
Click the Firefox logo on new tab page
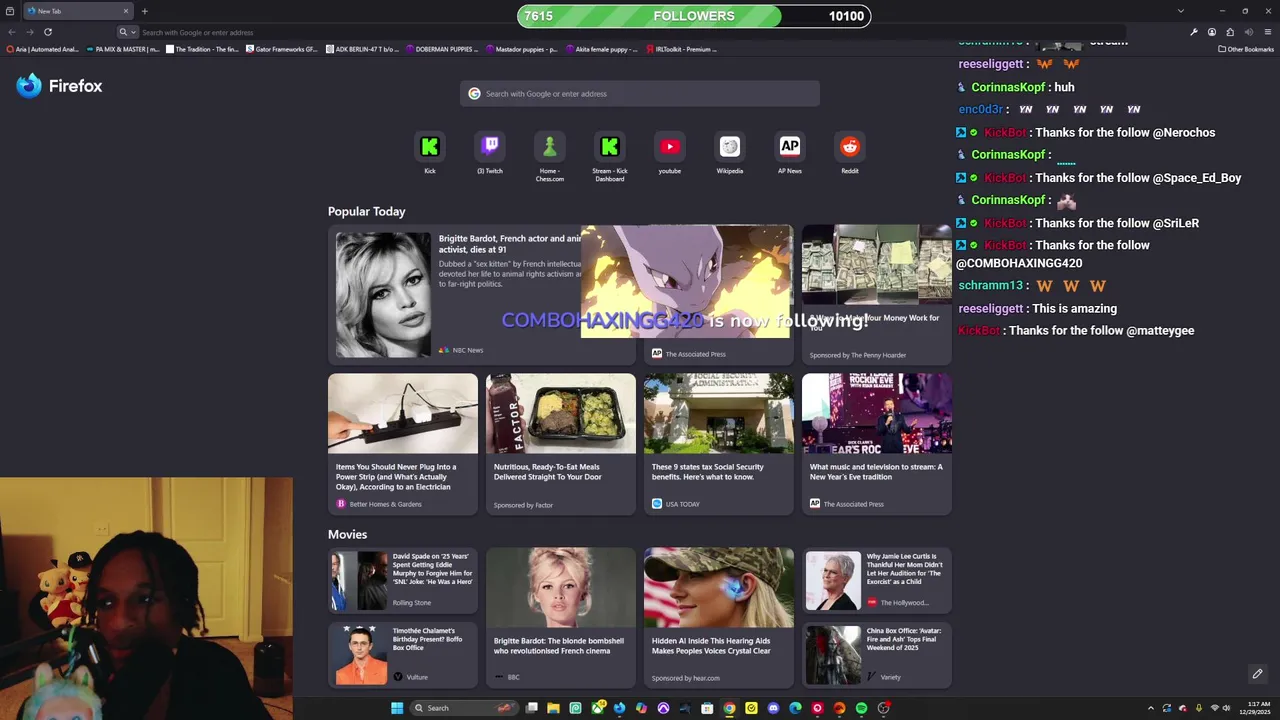pyautogui.click(x=59, y=86)
